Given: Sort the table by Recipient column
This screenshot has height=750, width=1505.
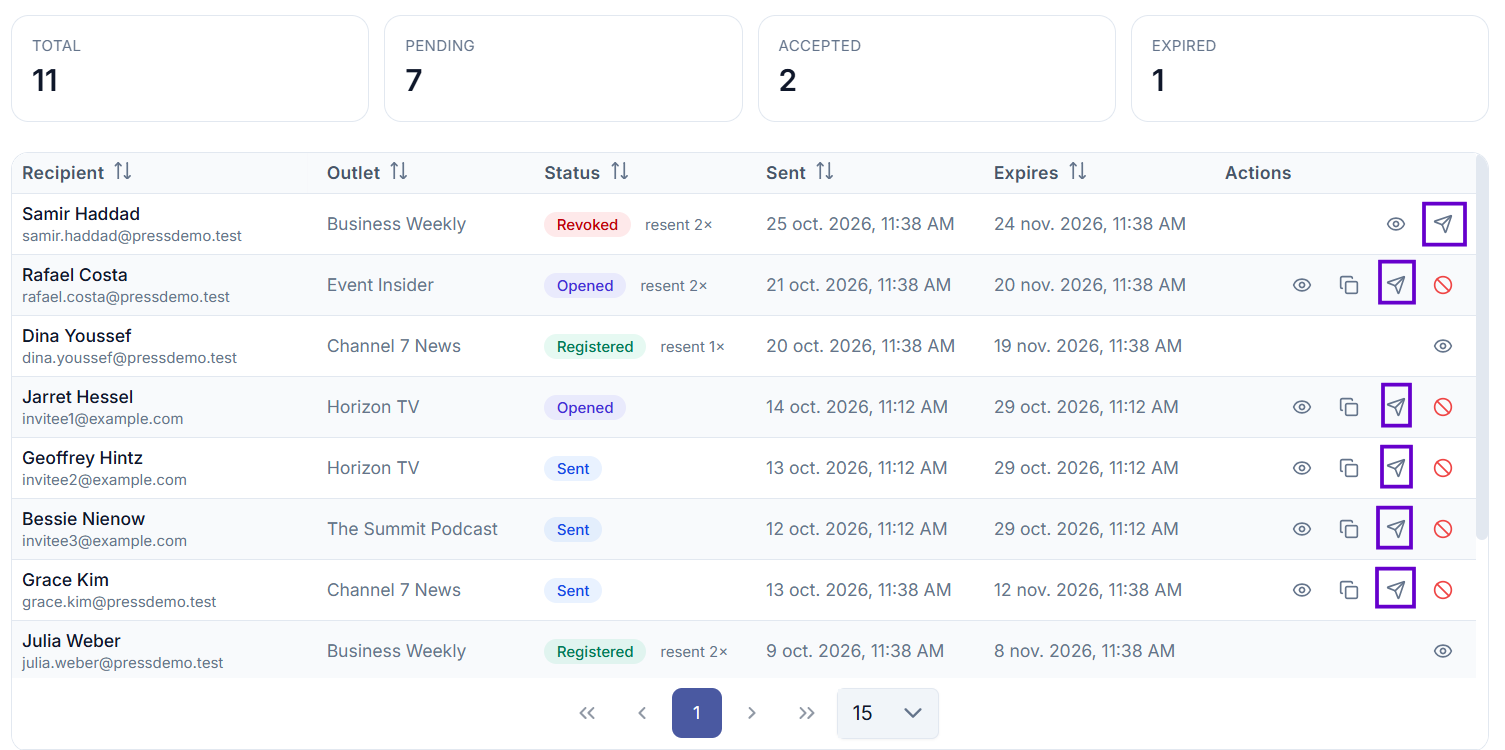Looking at the screenshot, I should pos(122,172).
